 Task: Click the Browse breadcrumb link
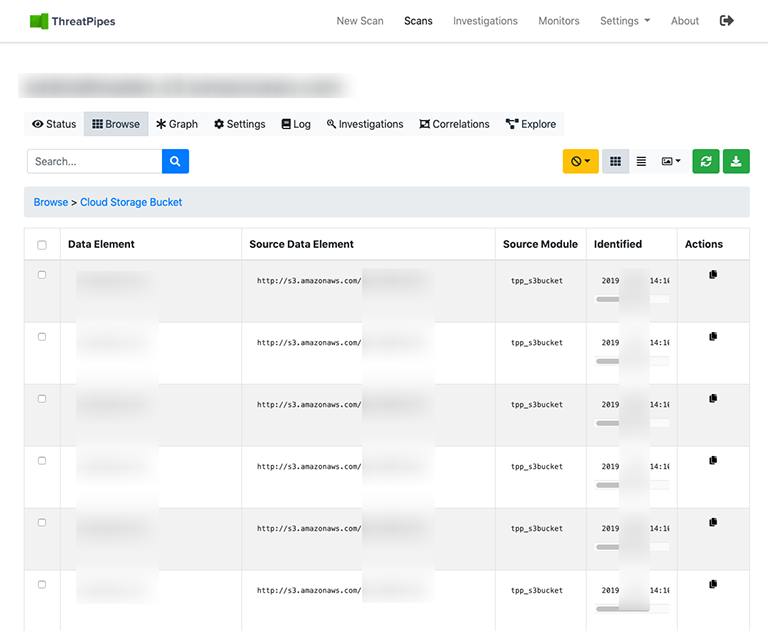click(x=51, y=202)
